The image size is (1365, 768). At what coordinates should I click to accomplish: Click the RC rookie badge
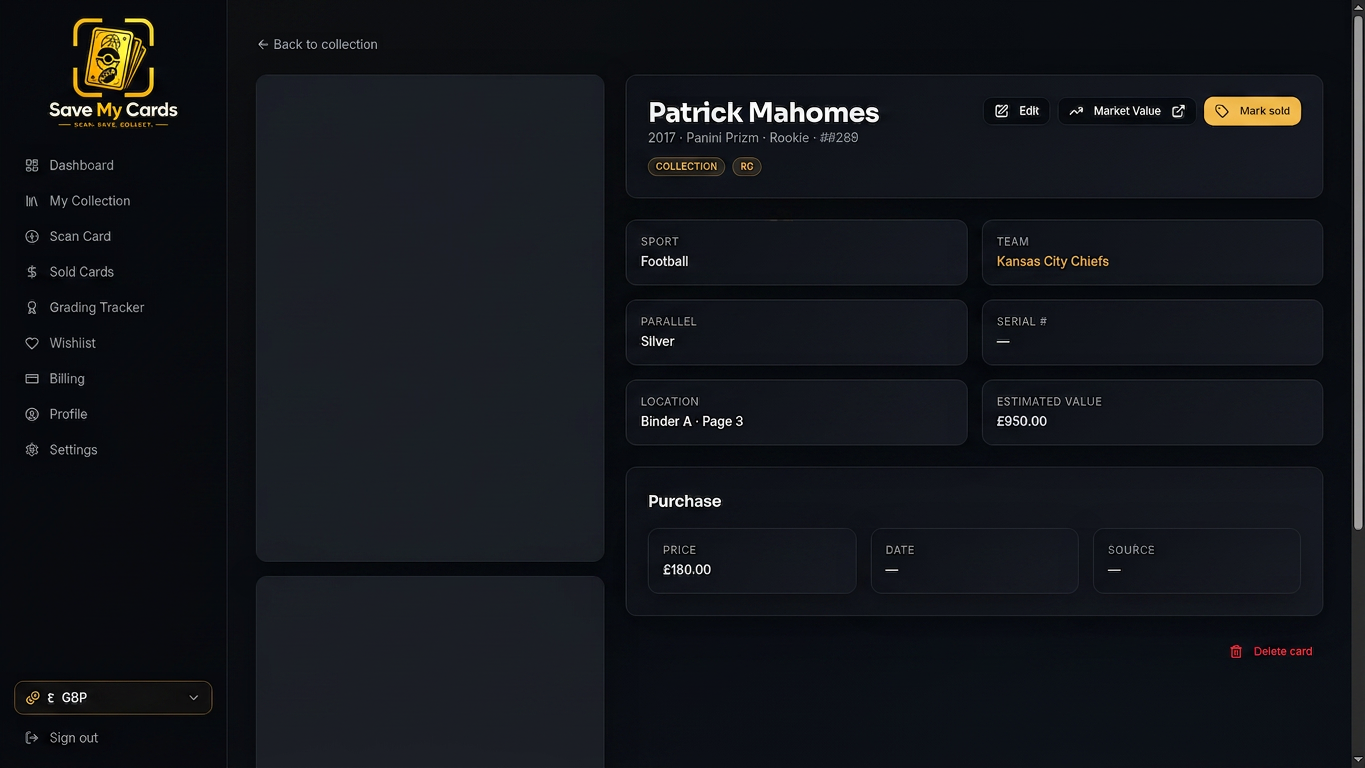747,166
